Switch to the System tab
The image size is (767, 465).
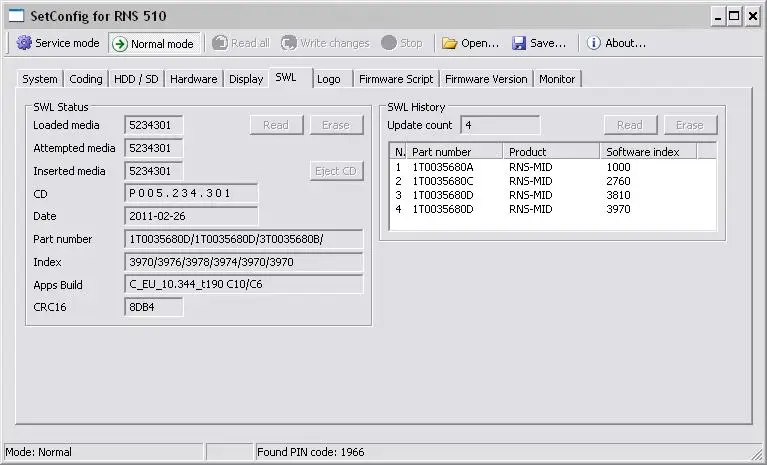click(x=40, y=79)
